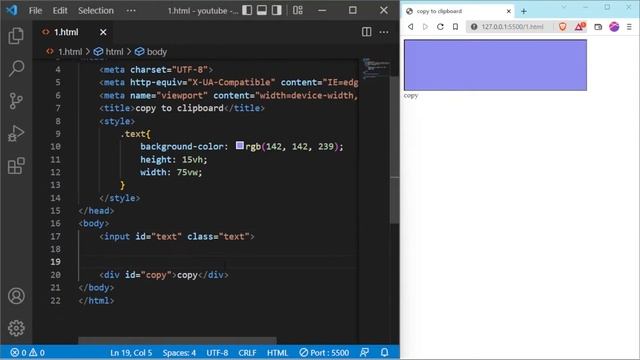Image resolution: width=640 pixels, height=360 pixels.
Task: Click the .text{ selector on line 9
Action: point(136,133)
